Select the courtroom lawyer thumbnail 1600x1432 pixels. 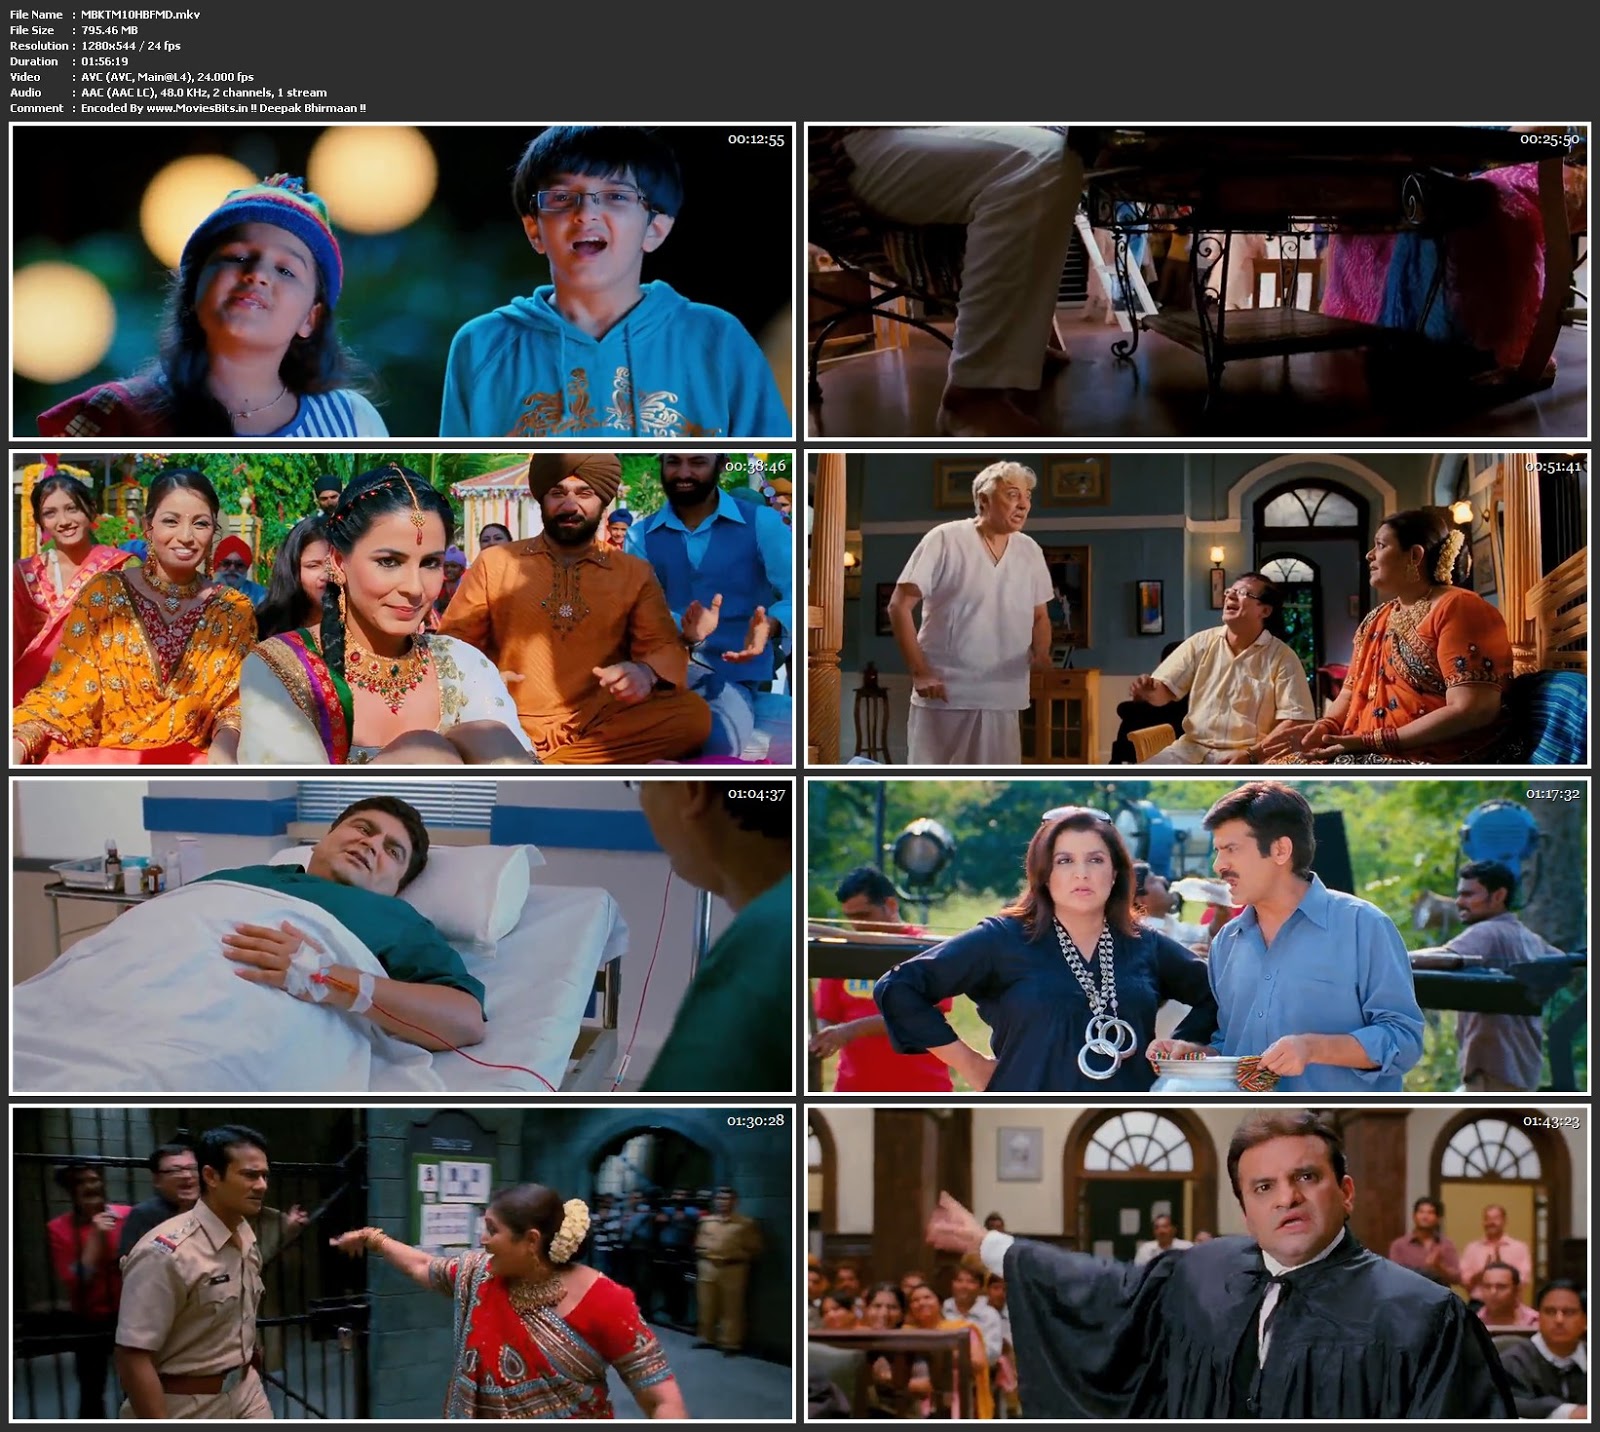coord(1197,1263)
